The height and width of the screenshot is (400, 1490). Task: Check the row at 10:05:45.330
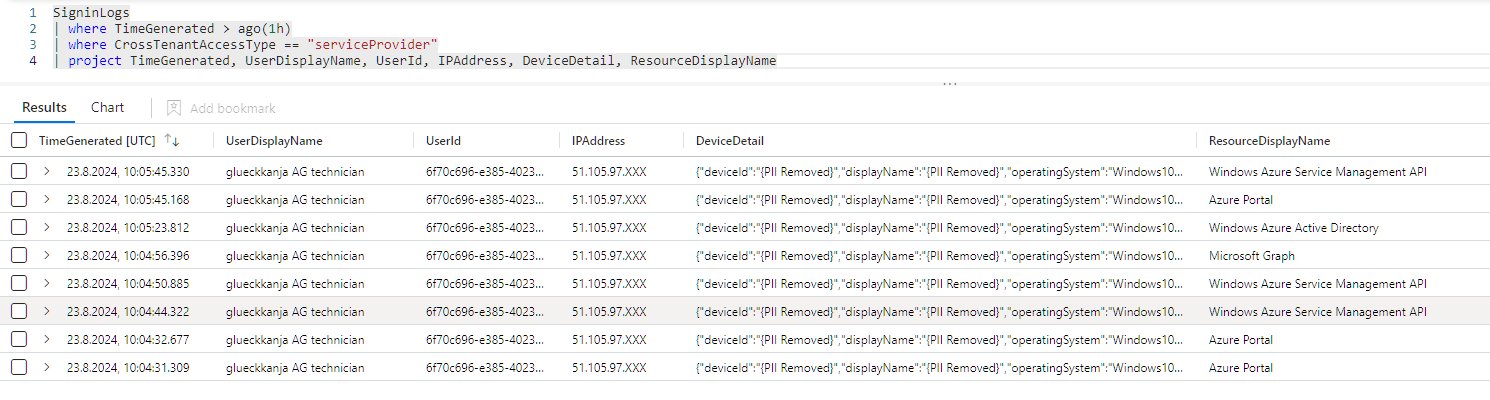19,171
